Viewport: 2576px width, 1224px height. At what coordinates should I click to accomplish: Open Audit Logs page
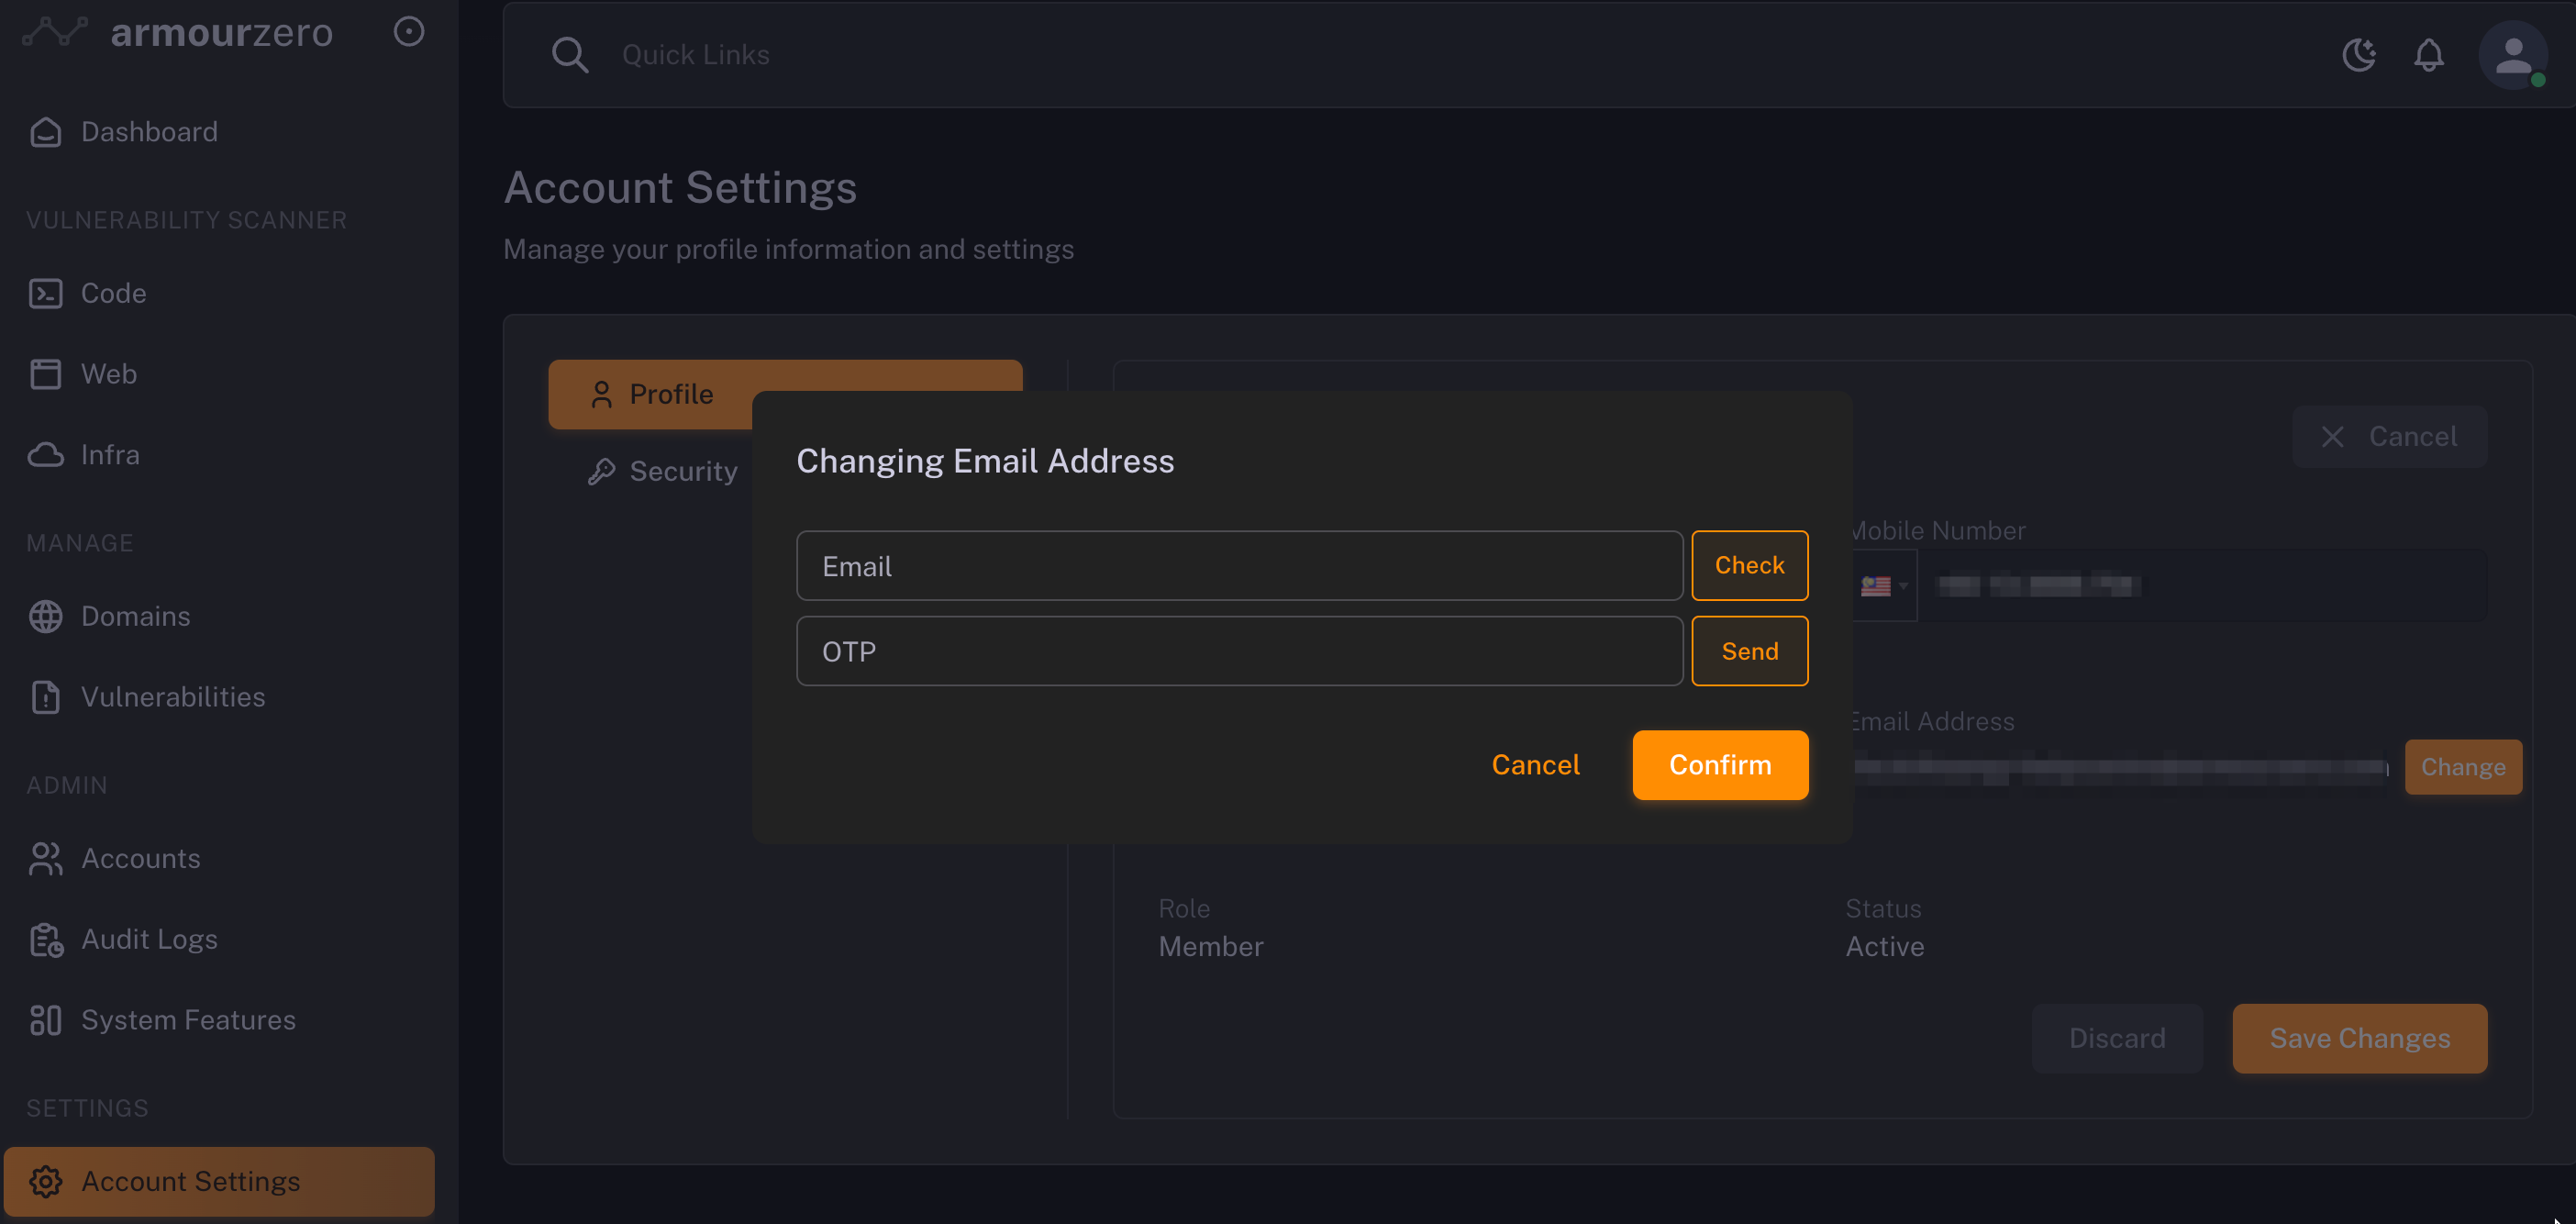pyautogui.click(x=149, y=939)
